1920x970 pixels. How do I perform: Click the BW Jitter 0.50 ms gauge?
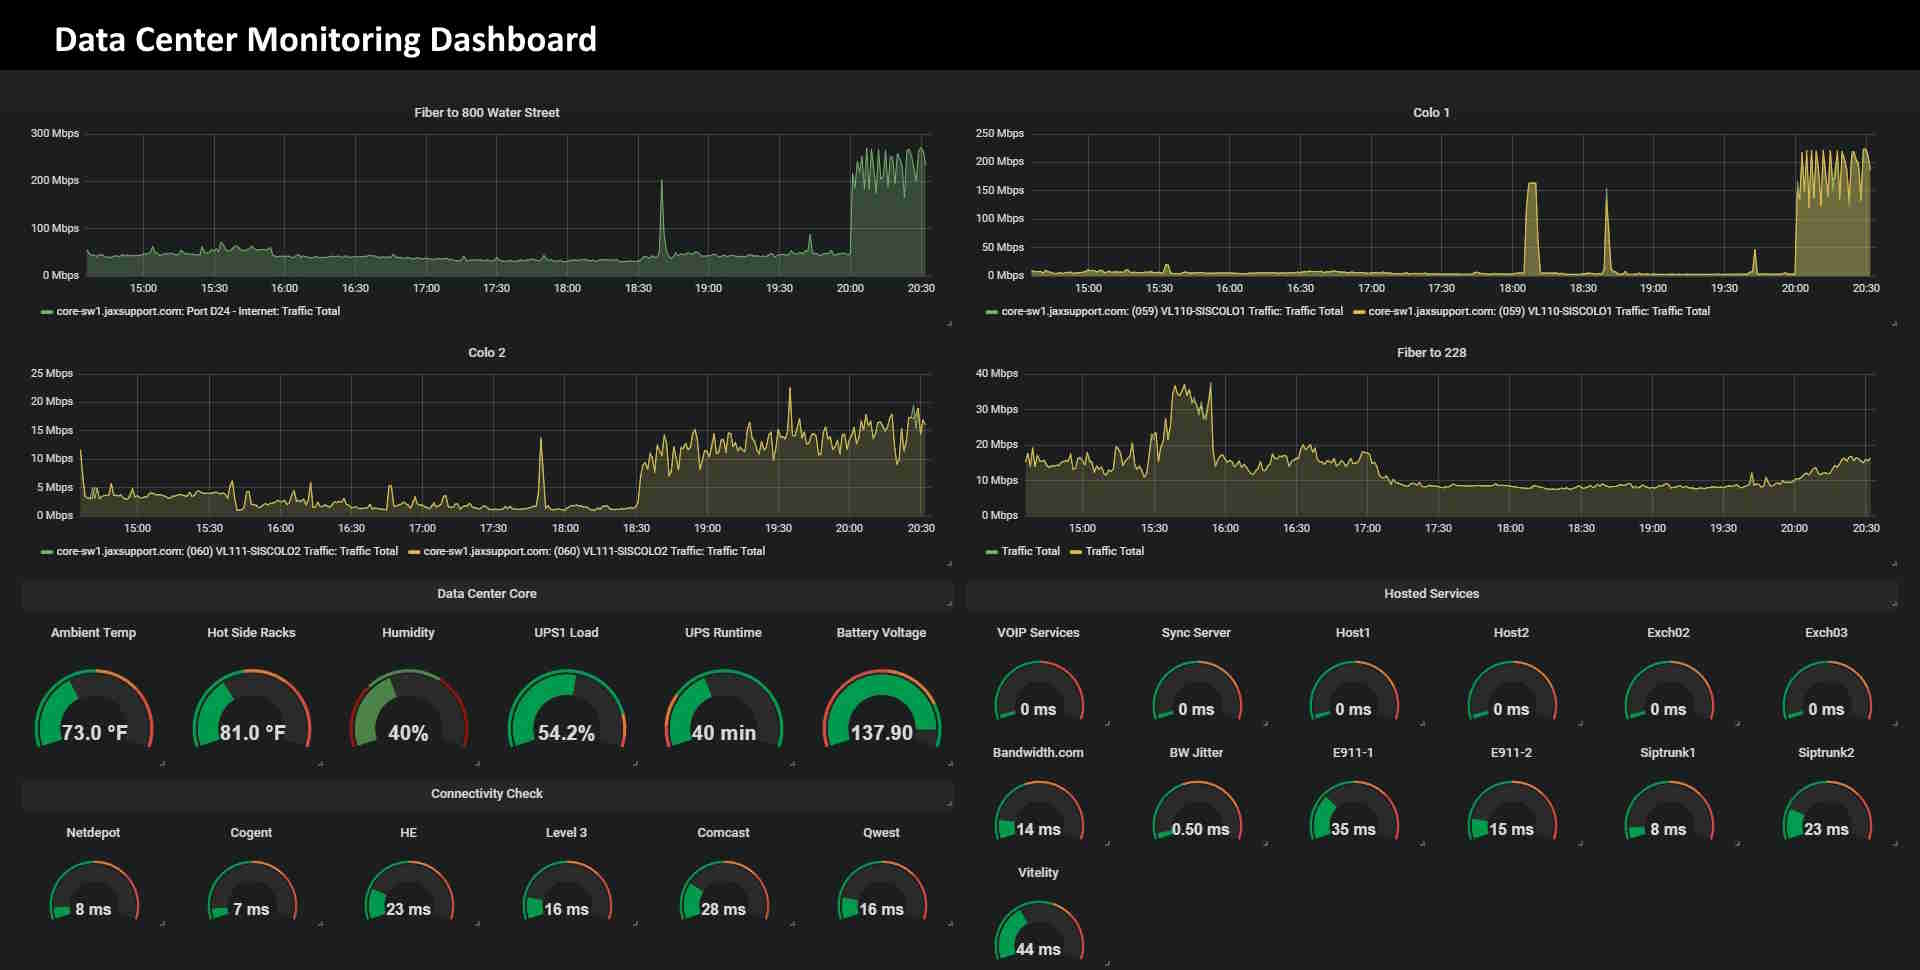1197,812
